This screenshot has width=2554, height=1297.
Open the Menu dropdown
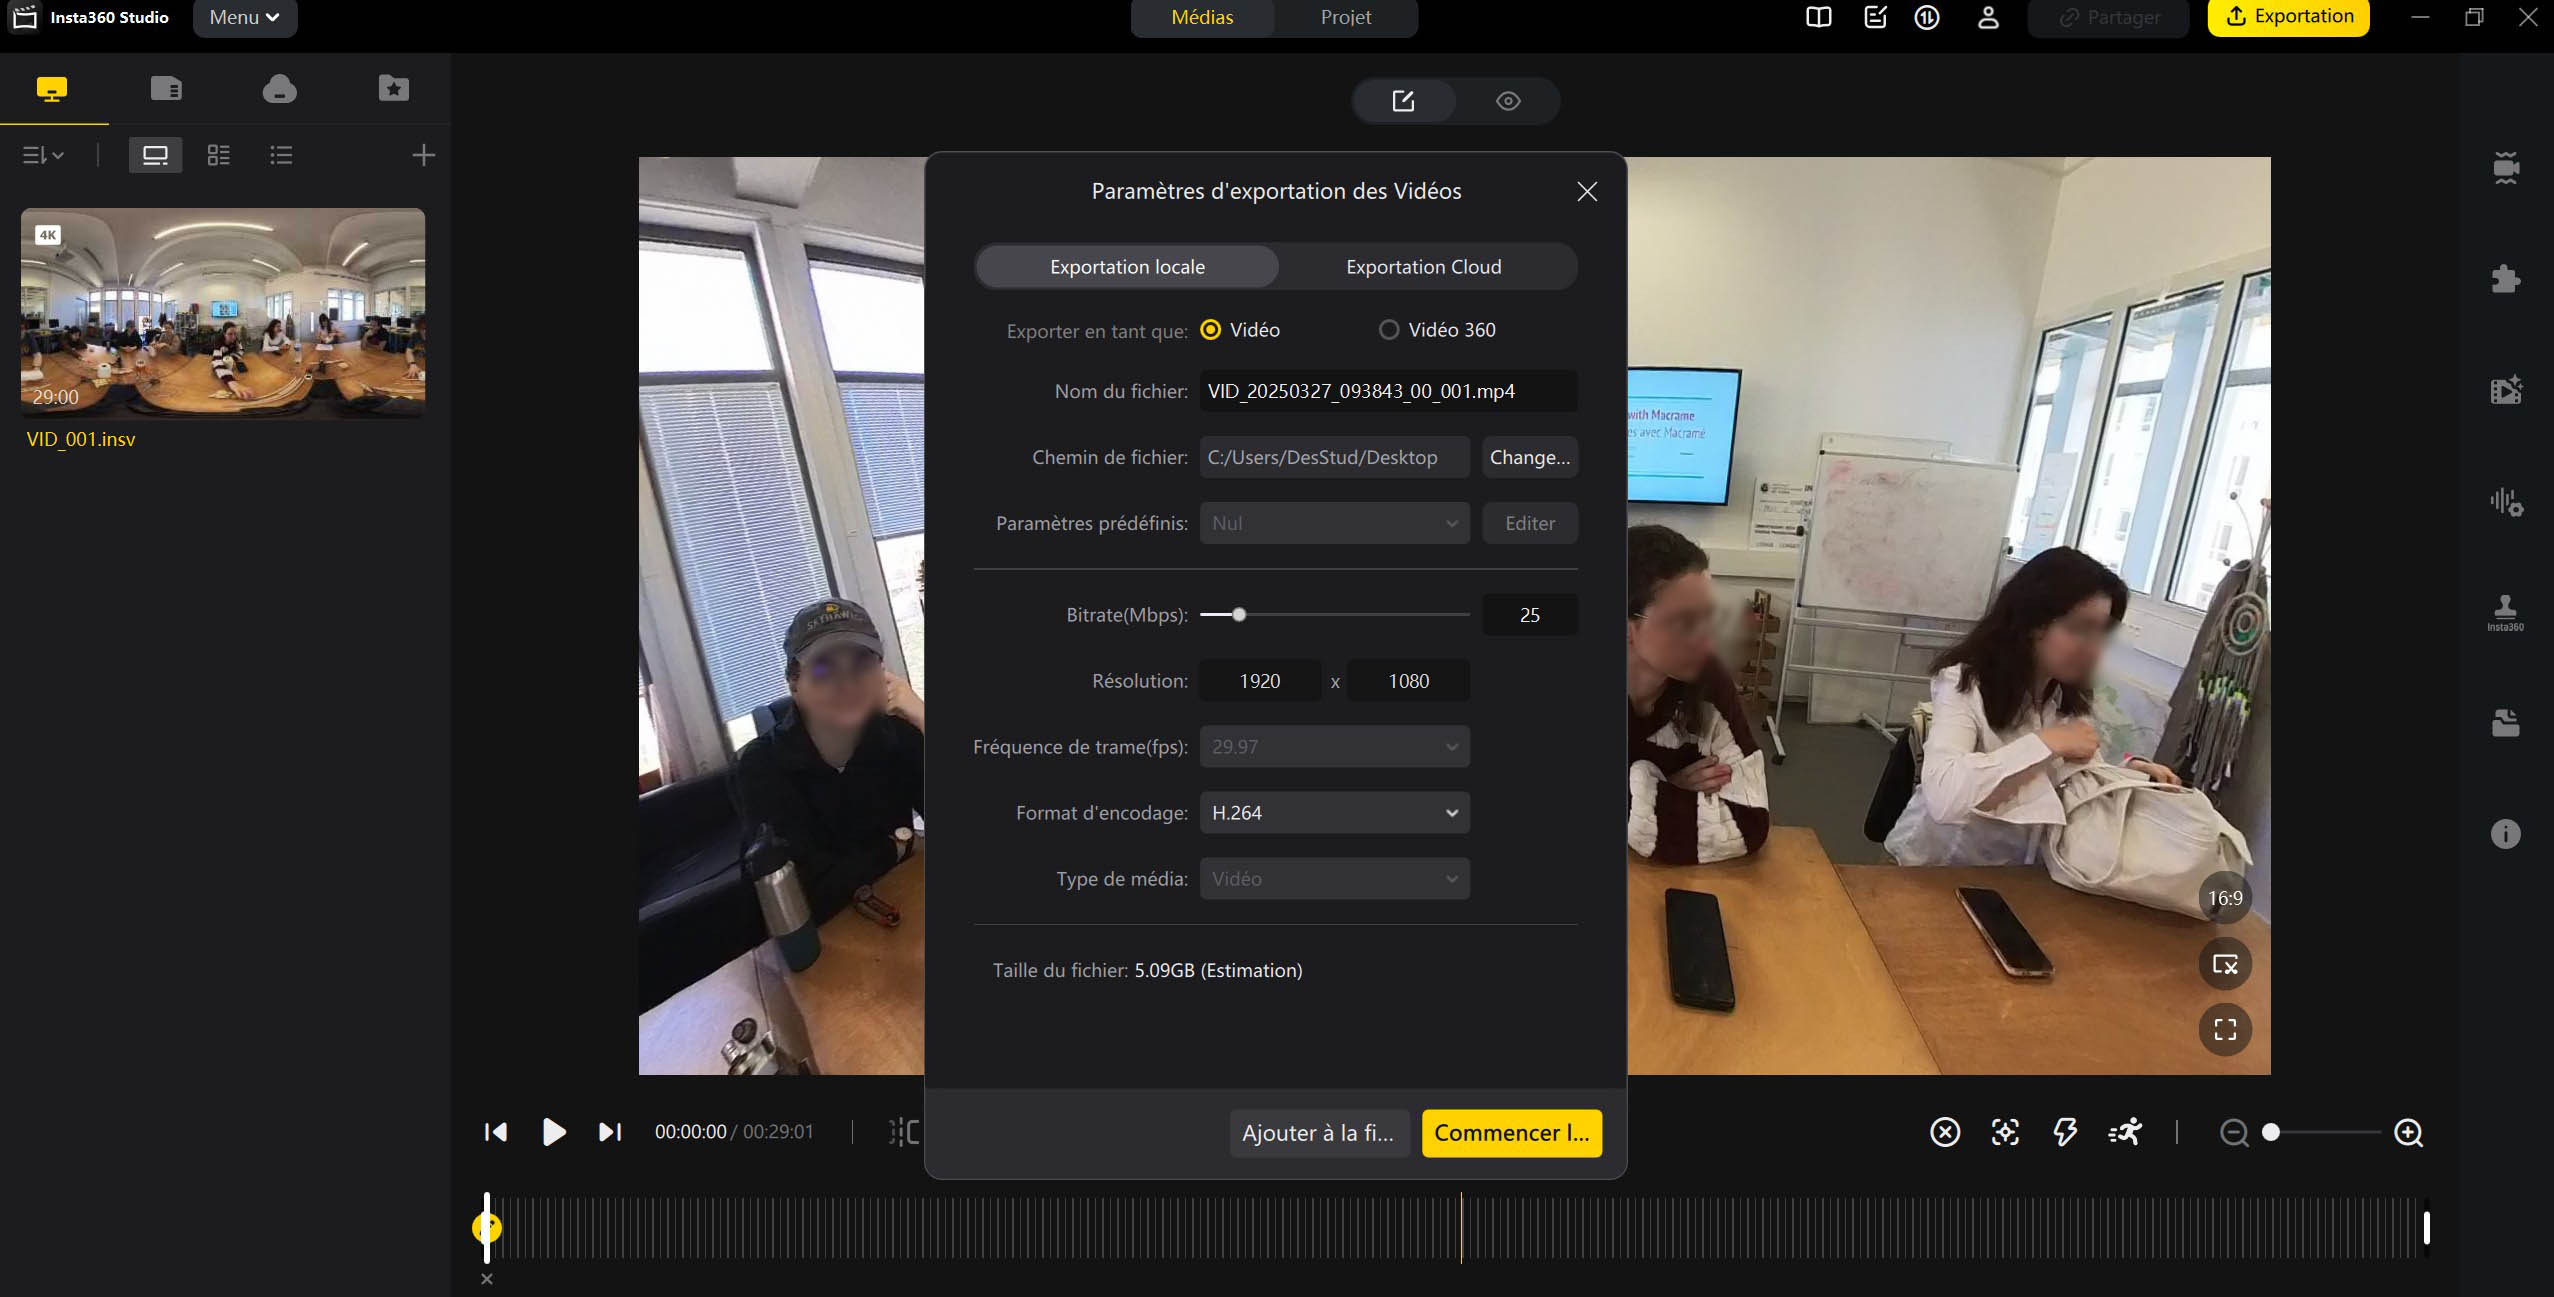click(244, 17)
